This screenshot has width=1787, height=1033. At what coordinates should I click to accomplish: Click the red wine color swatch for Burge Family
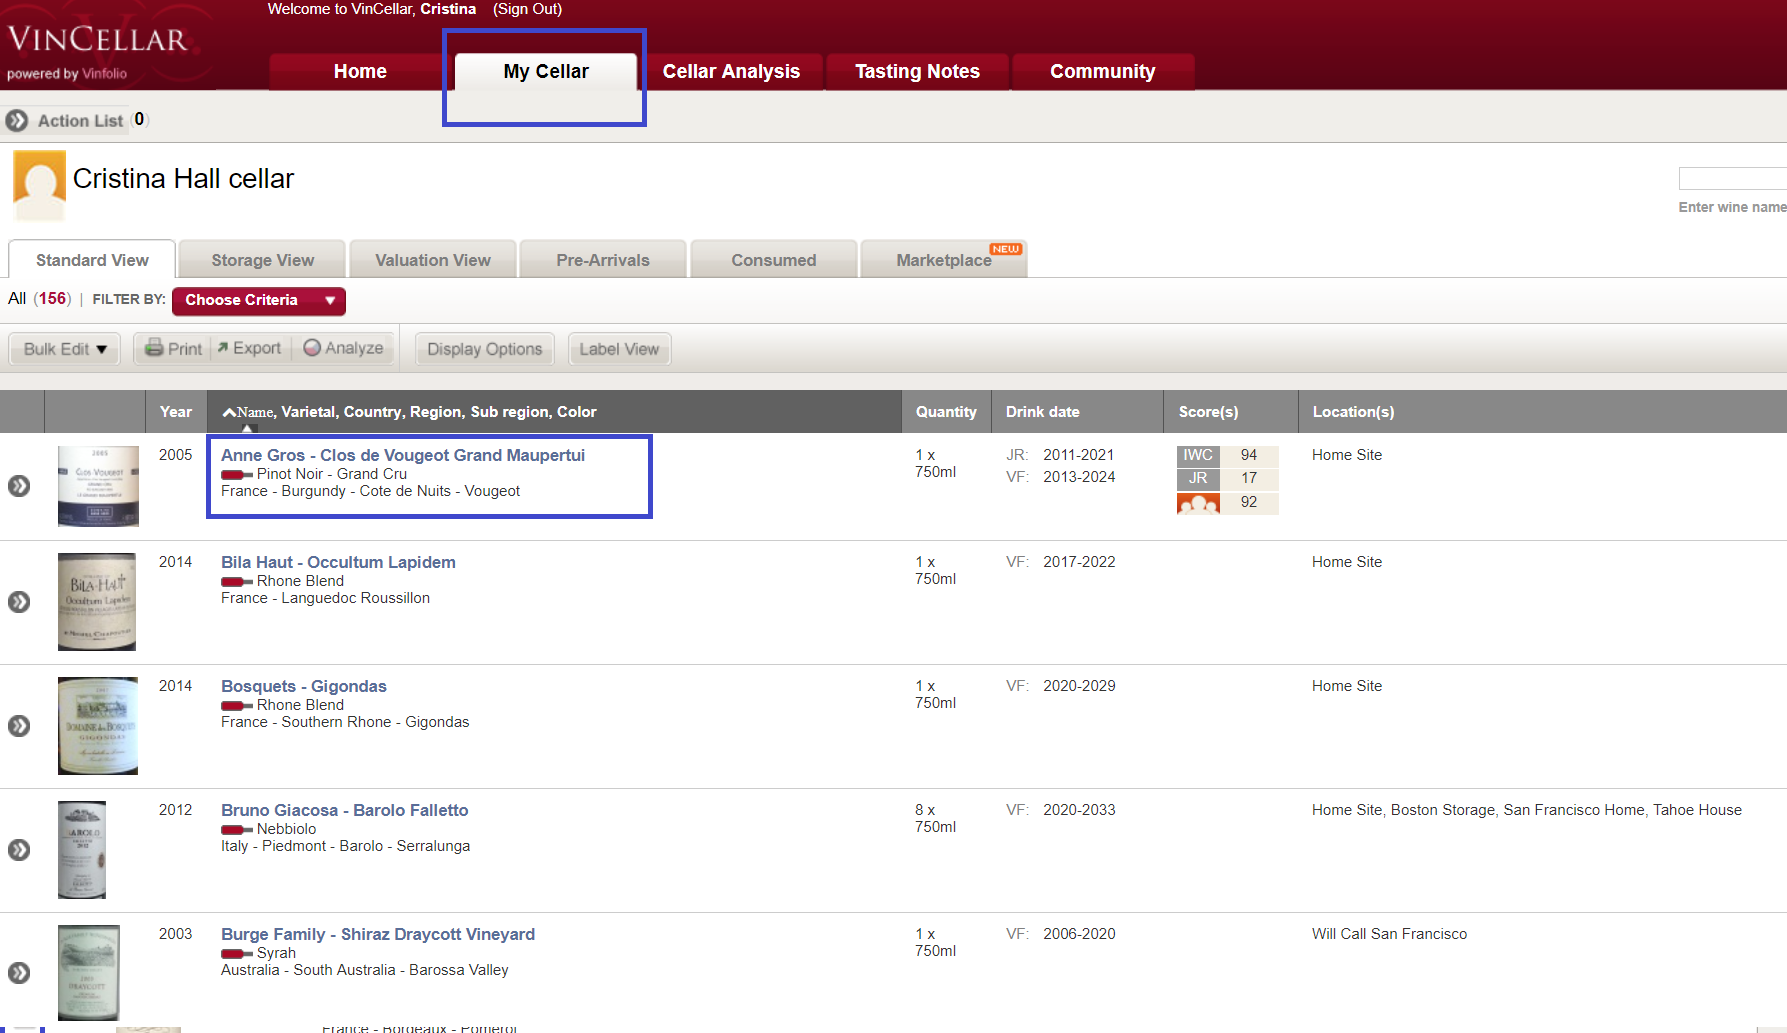click(x=237, y=954)
